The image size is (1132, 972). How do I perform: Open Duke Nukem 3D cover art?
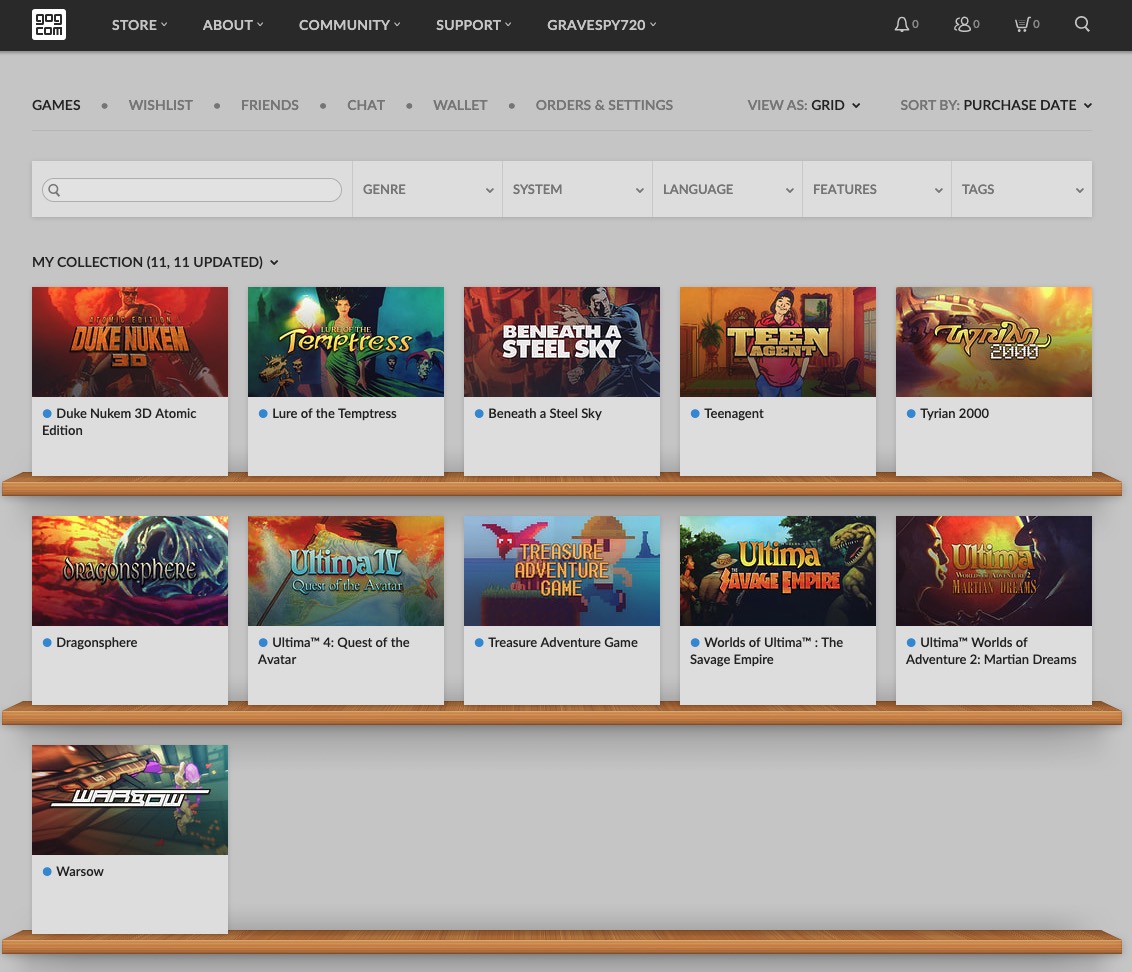click(130, 342)
